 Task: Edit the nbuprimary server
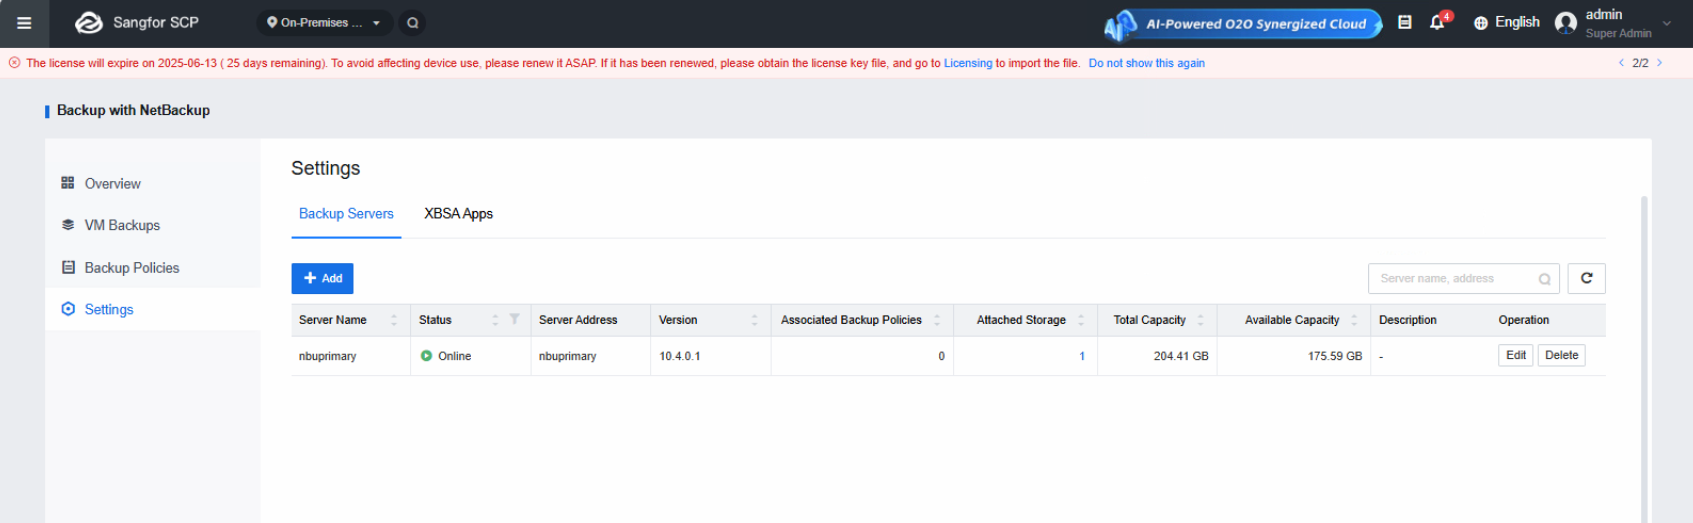[x=1516, y=355]
